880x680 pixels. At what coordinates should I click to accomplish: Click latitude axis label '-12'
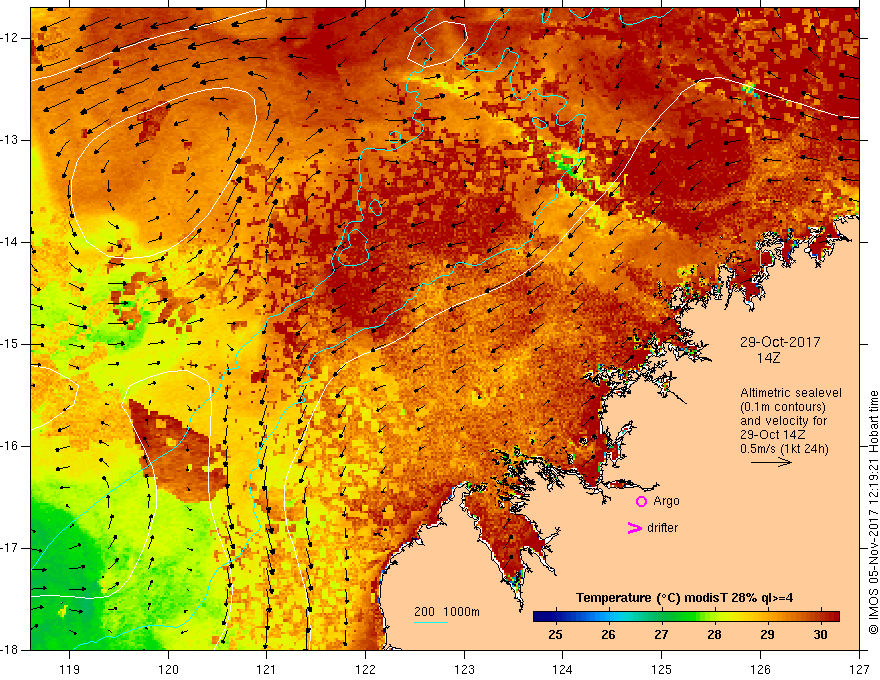point(11,38)
